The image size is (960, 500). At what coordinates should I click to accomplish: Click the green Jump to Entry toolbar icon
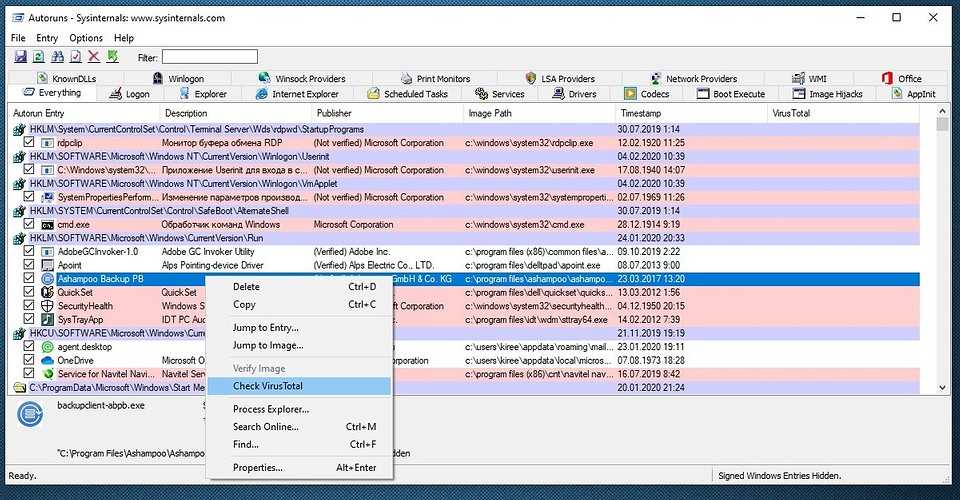113,57
